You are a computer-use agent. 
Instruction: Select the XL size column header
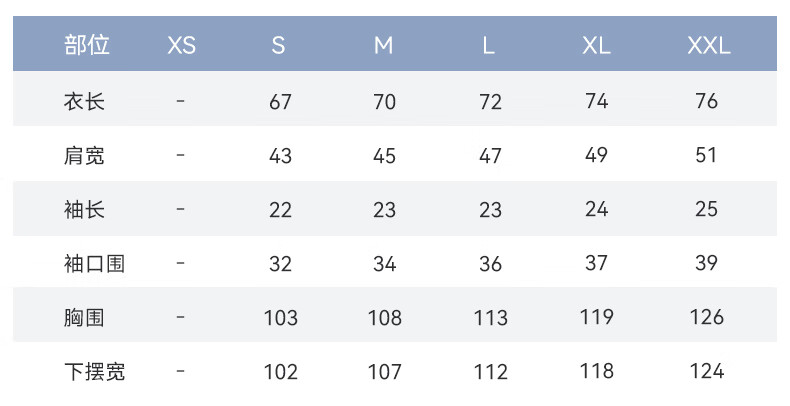pos(597,46)
